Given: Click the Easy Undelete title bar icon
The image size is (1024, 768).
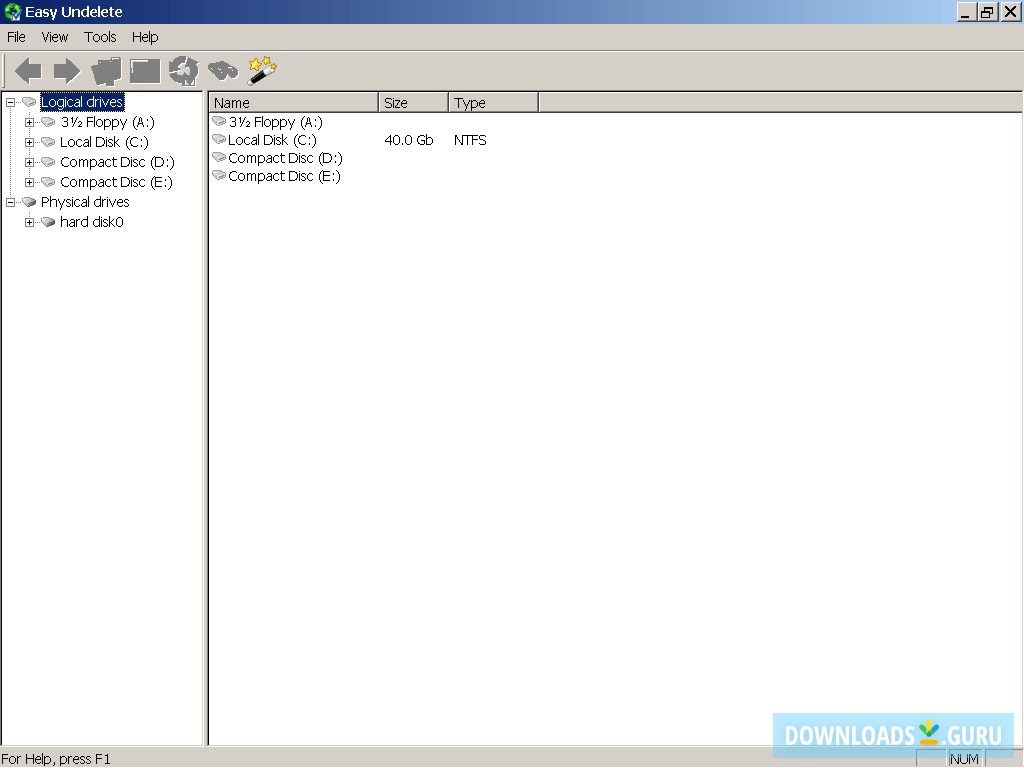Looking at the screenshot, I should point(11,11).
